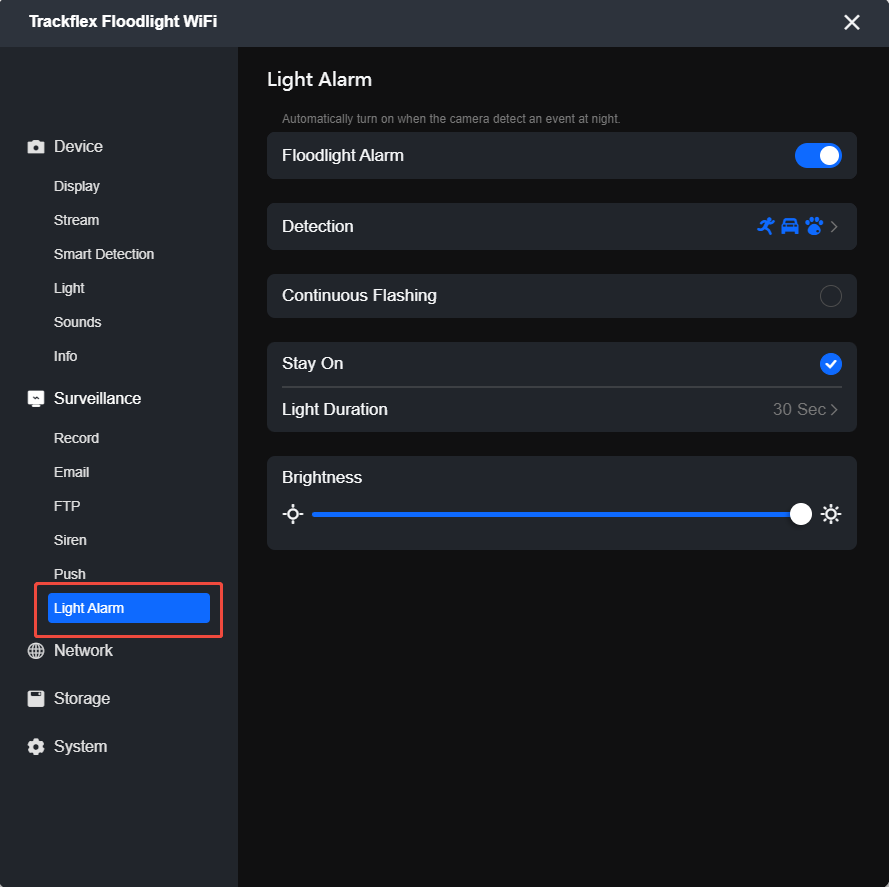Click the high brightness sun icon
Viewport: 889px width, 887px height.
(x=831, y=514)
